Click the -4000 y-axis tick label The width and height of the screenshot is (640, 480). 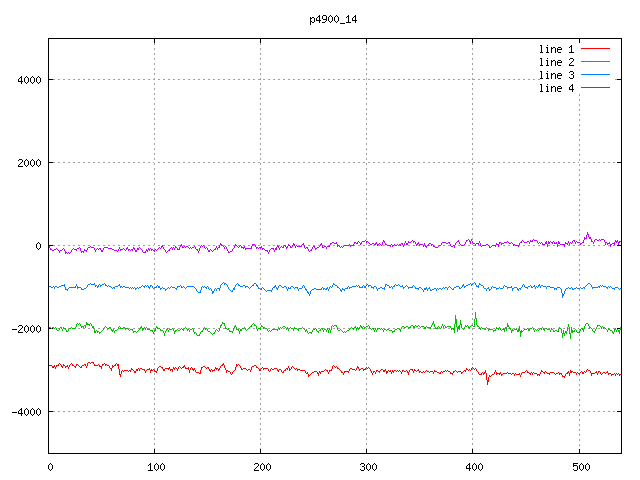pyautogui.click(x=24, y=412)
